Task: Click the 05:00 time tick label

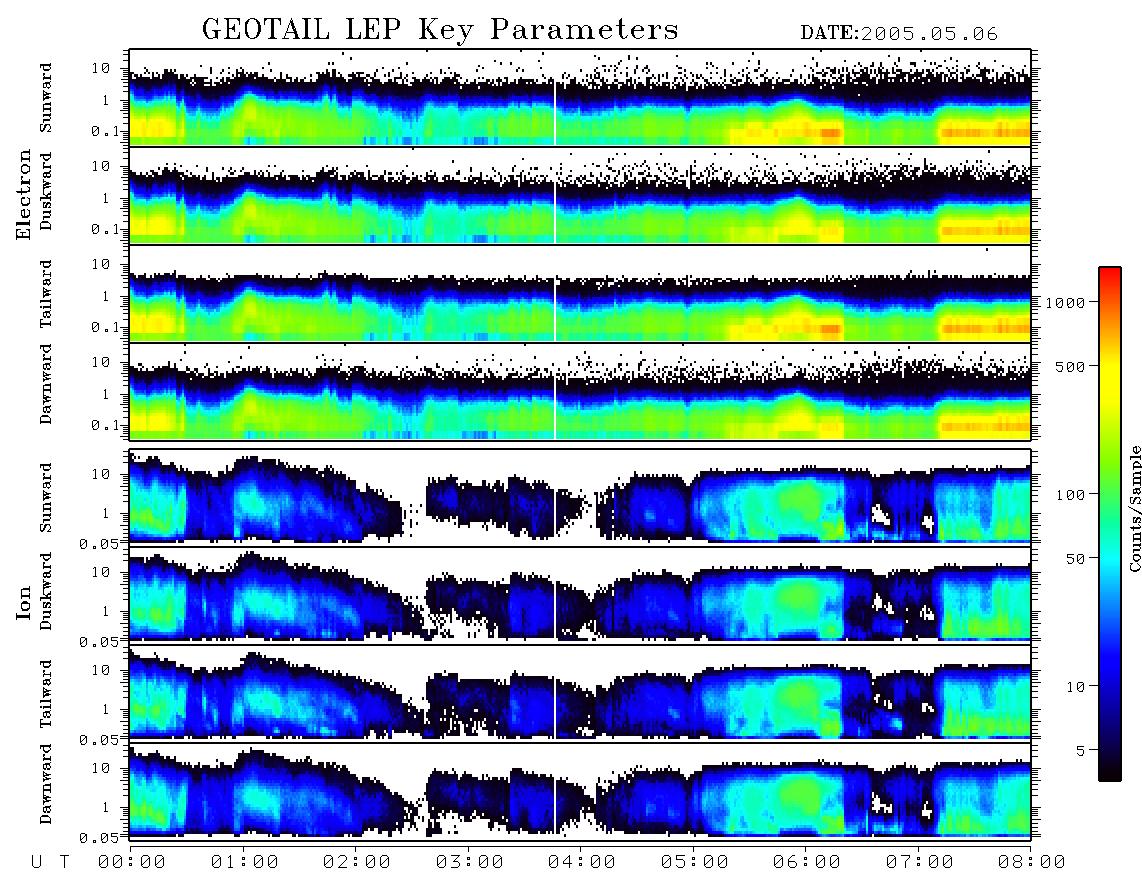Action: point(695,862)
